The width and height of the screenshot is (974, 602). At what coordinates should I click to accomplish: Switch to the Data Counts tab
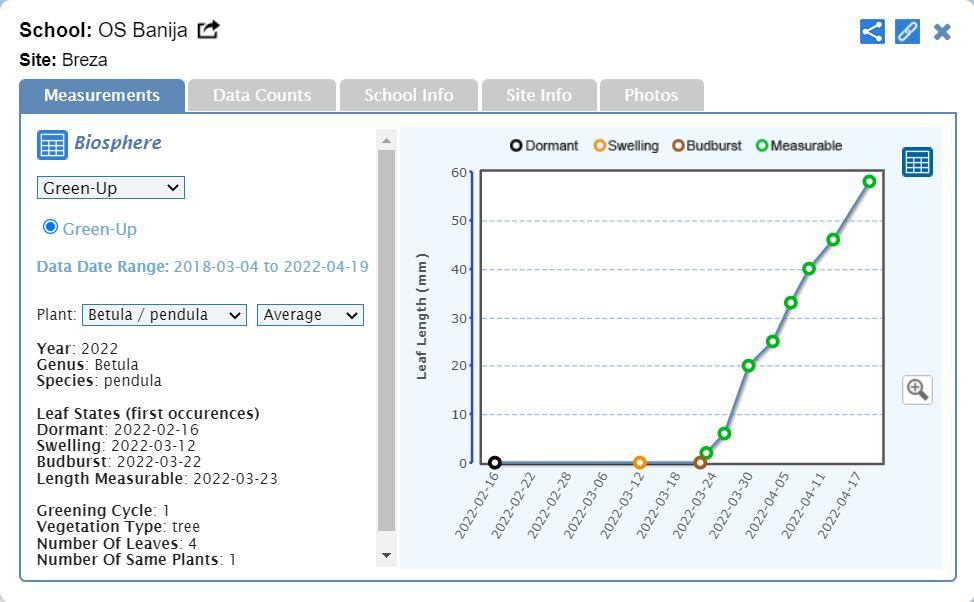262,96
